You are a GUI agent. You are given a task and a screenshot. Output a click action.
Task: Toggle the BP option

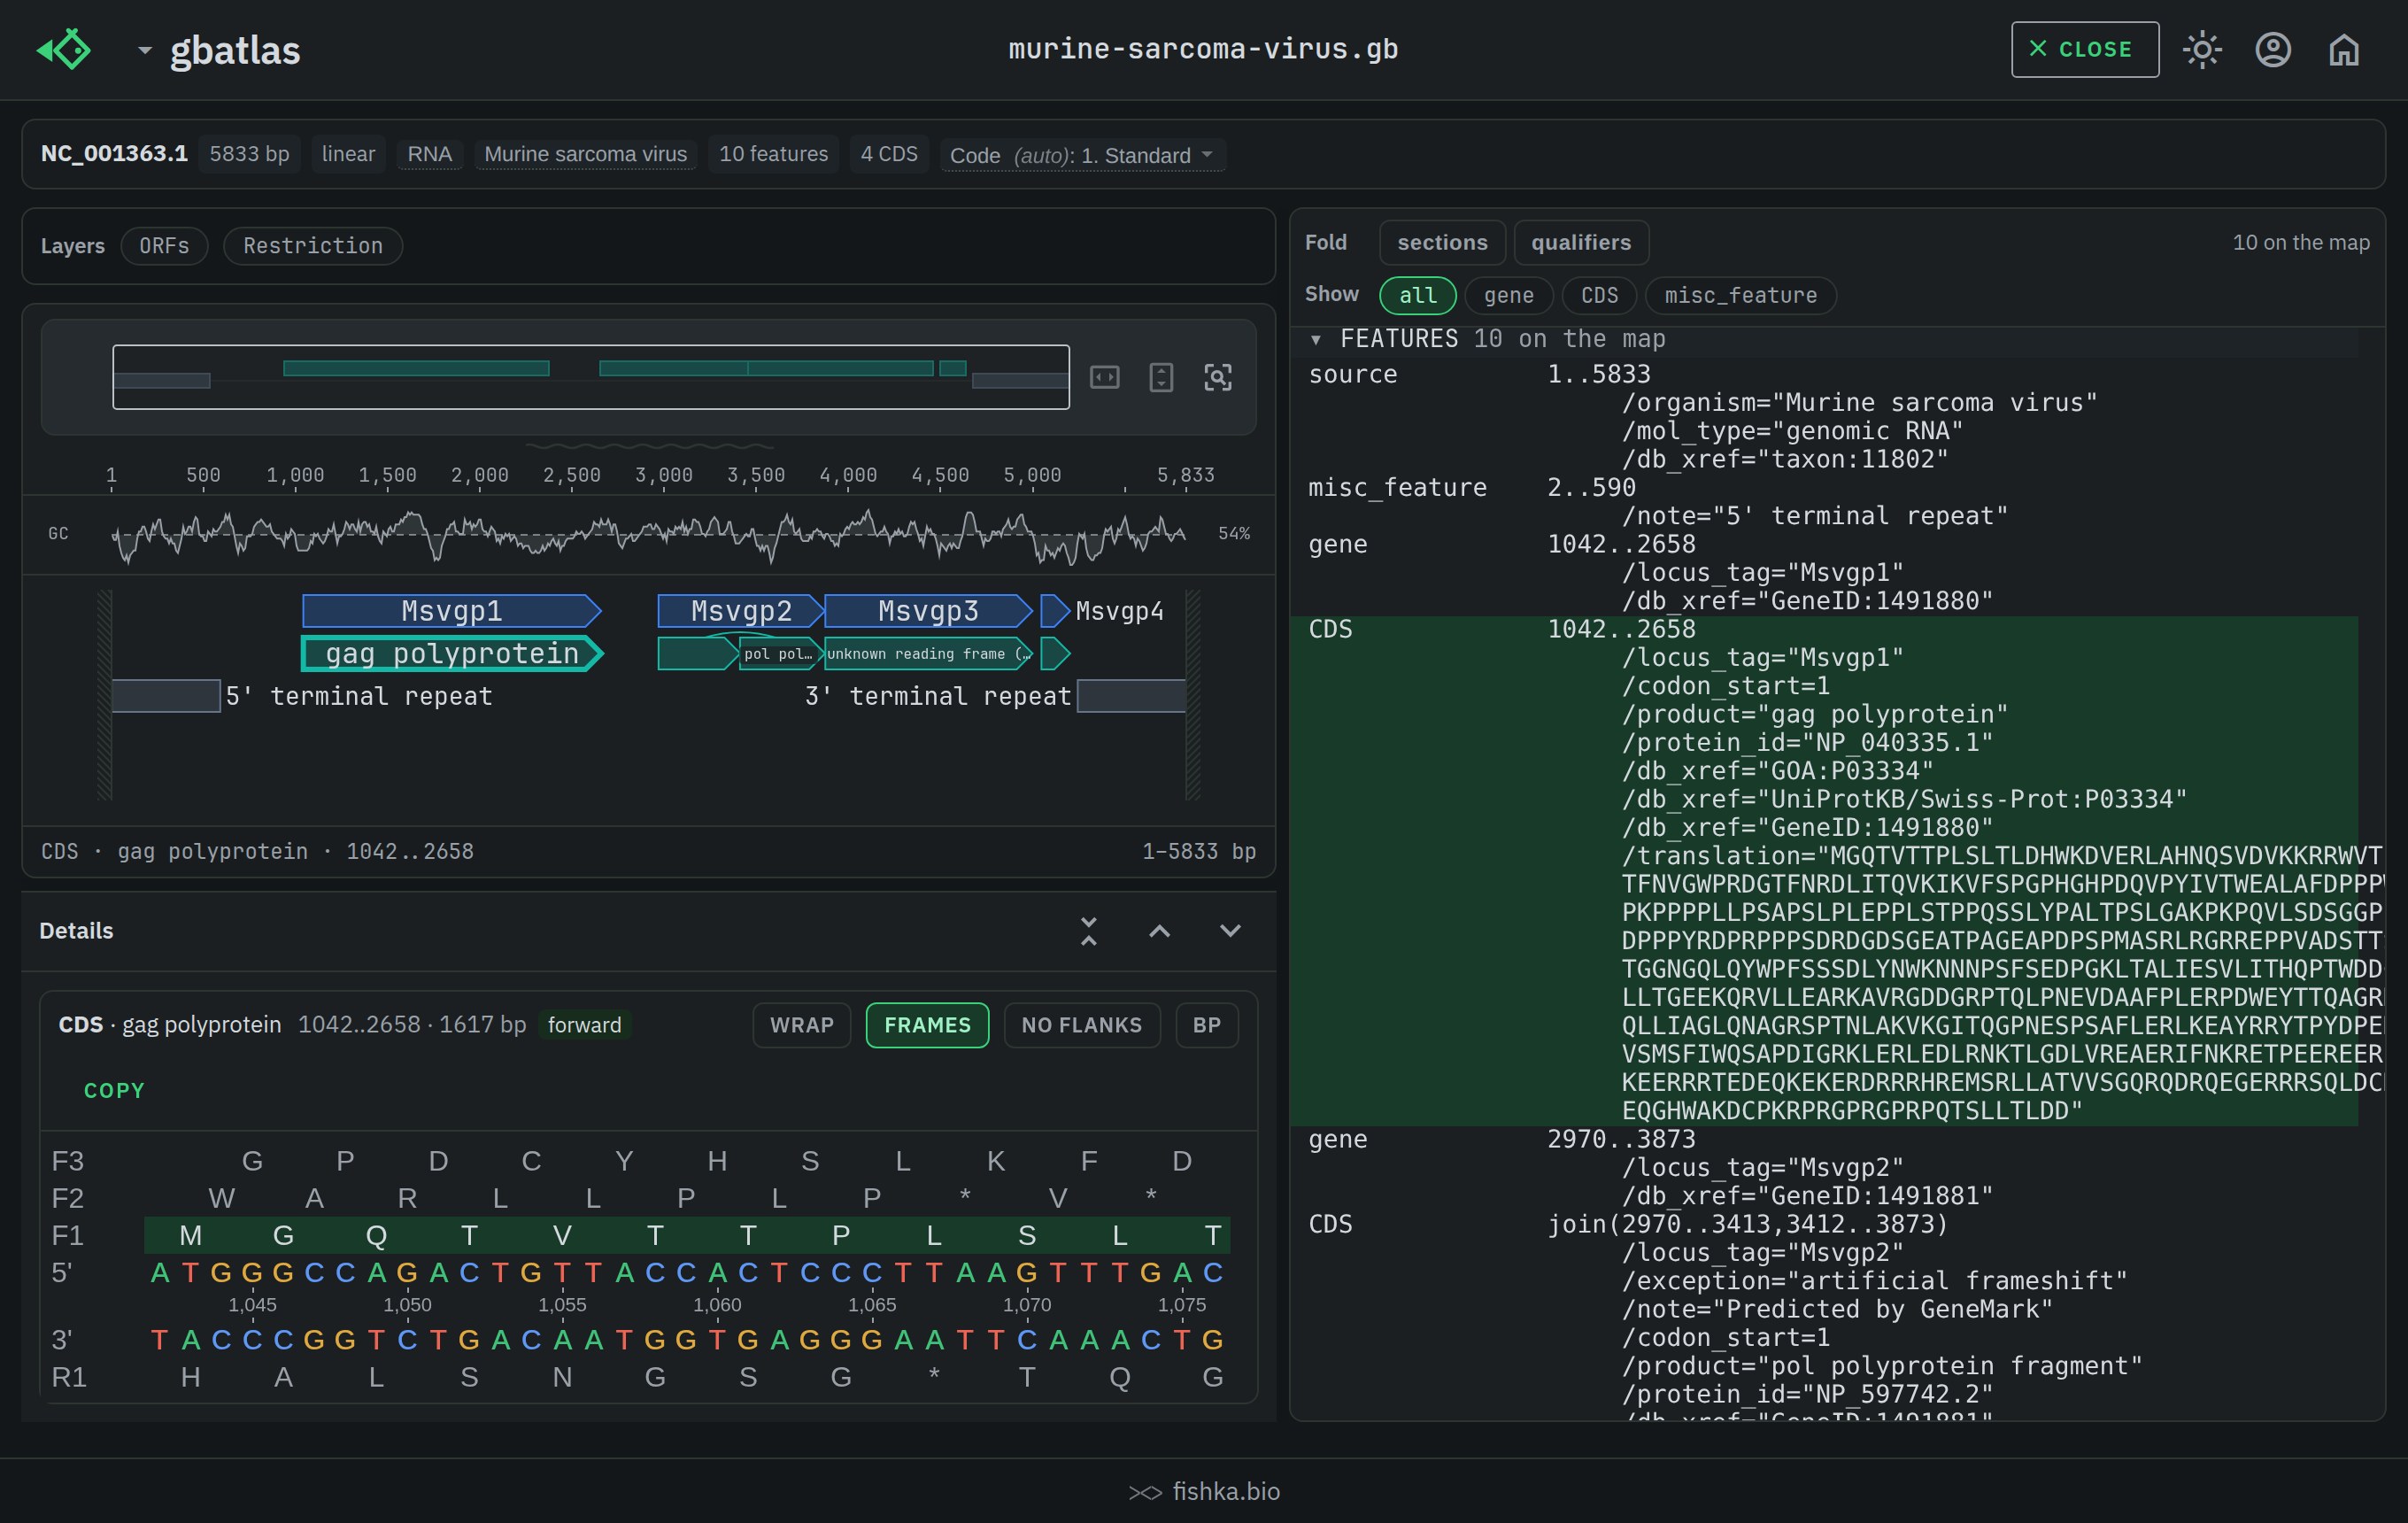point(1207,1026)
